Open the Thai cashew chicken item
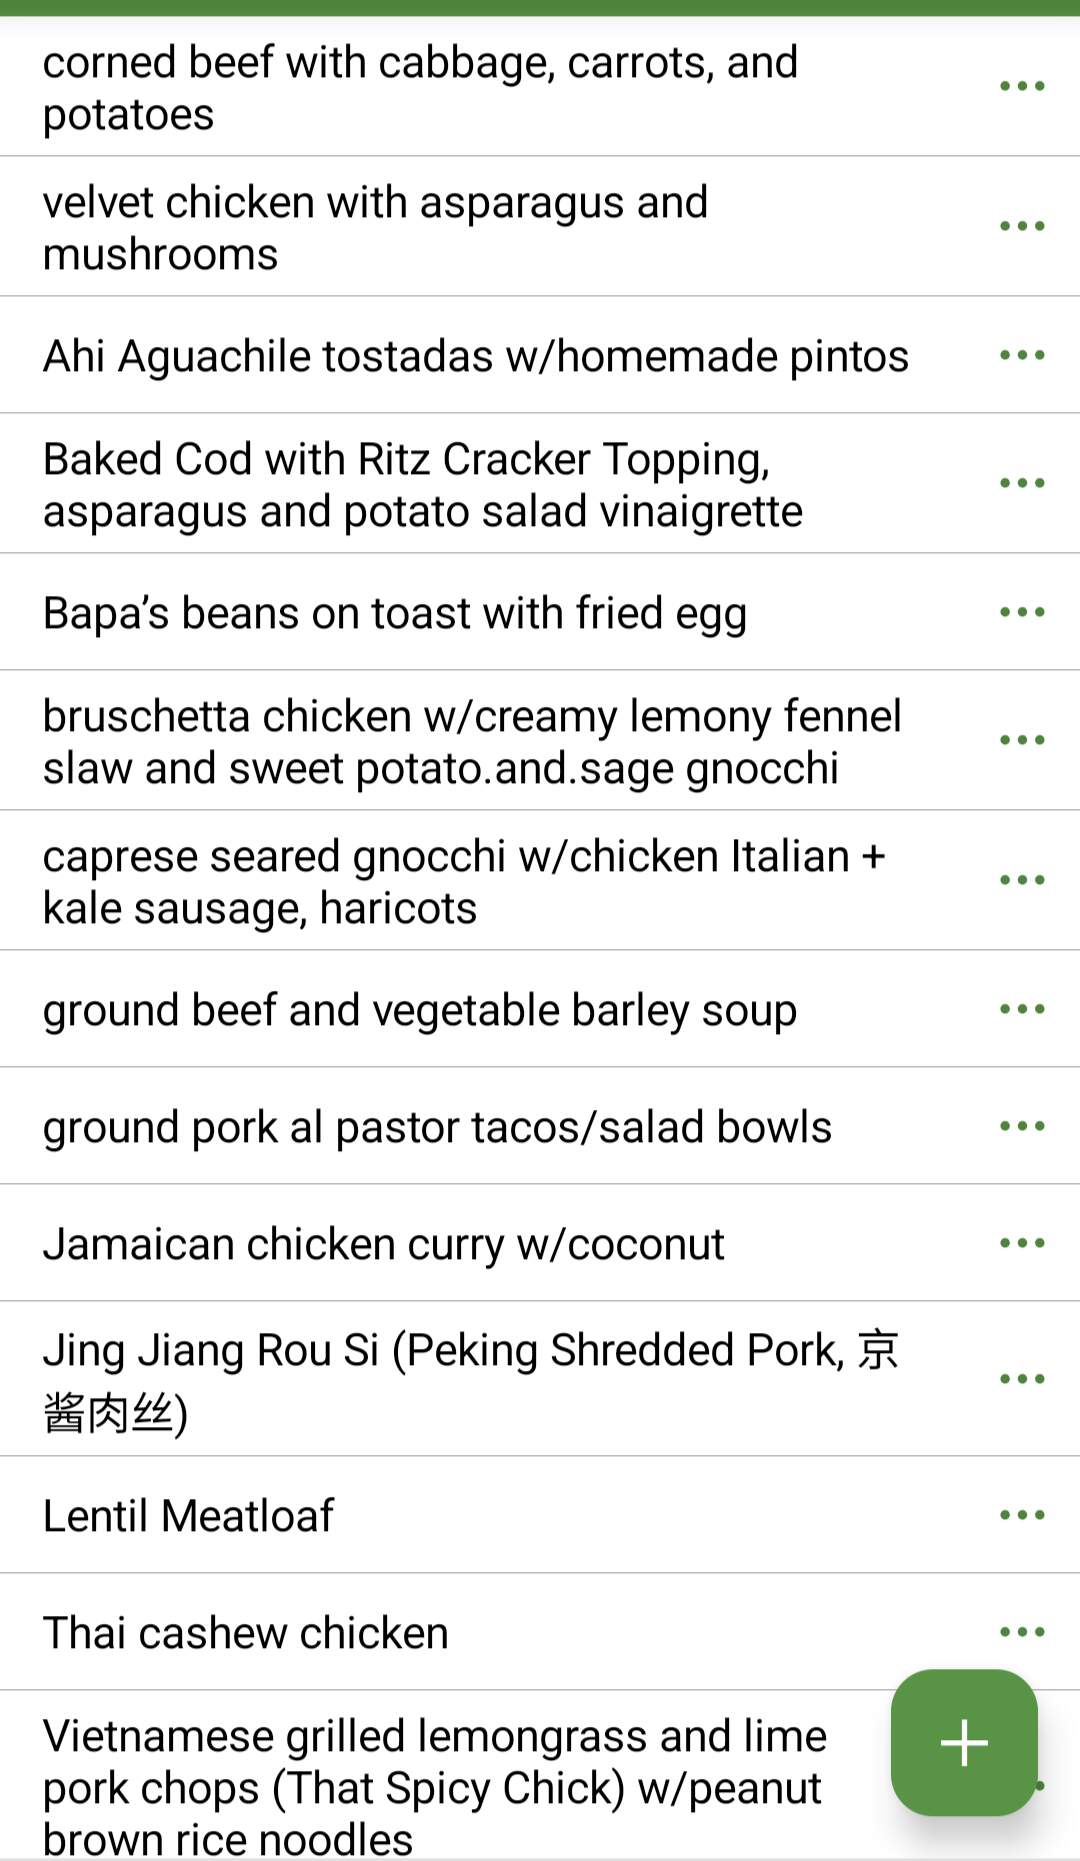 coord(246,1633)
